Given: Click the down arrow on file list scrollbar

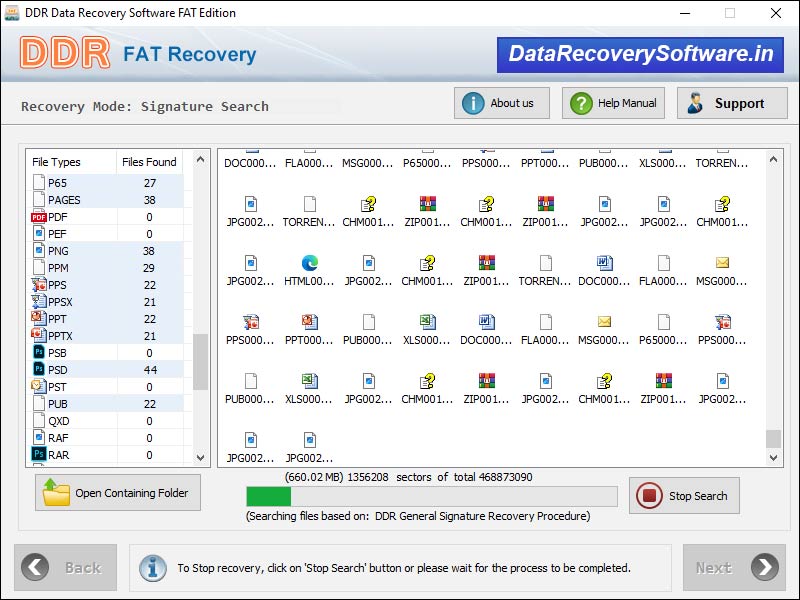Looking at the screenshot, I should pos(774,459).
